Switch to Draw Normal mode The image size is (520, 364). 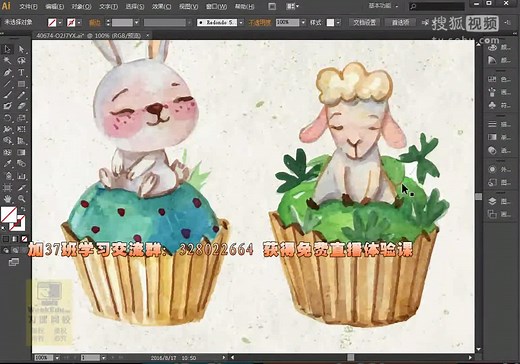(6, 250)
